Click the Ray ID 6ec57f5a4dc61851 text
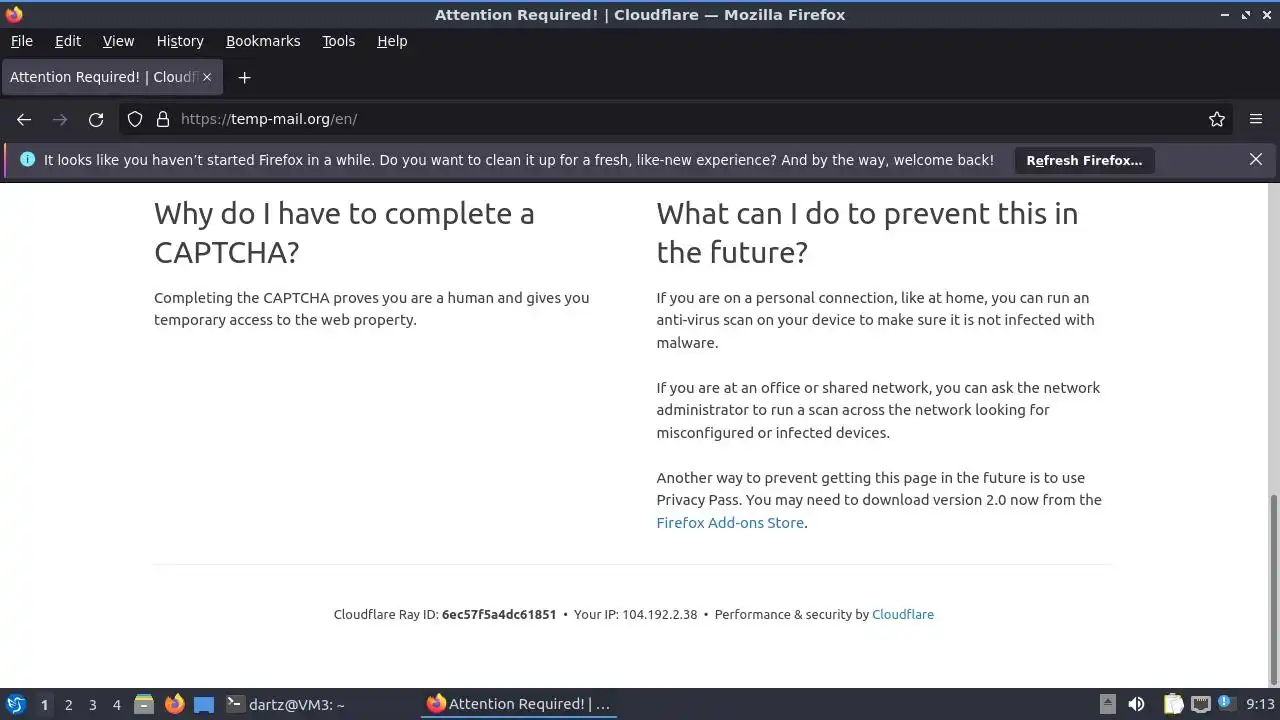 tap(499, 615)
